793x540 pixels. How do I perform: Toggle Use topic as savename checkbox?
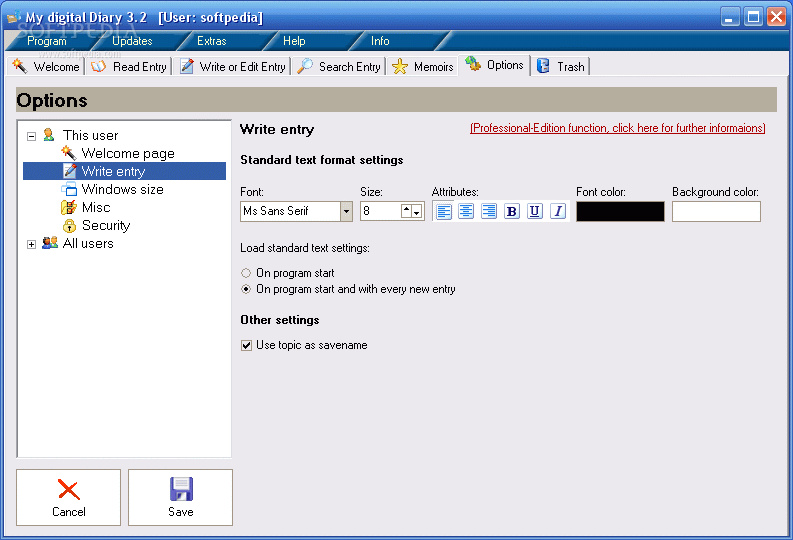[246, 345]
